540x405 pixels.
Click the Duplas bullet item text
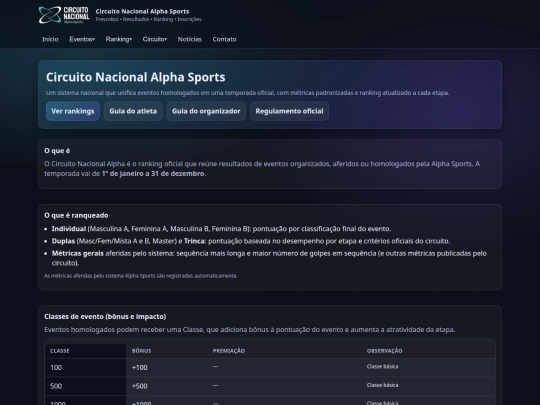251,241
